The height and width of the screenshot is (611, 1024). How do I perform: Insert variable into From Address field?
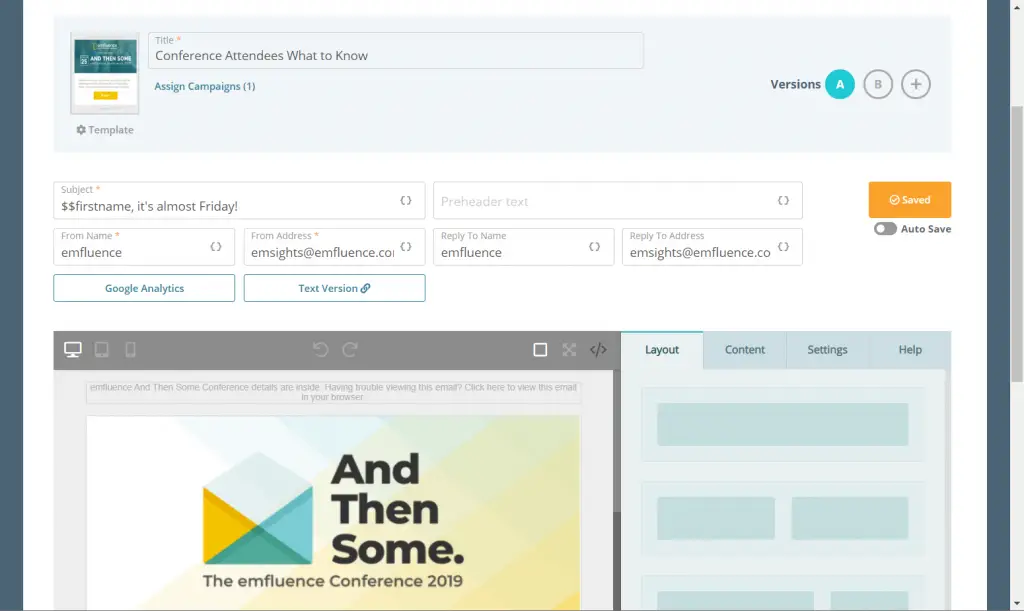406,247
